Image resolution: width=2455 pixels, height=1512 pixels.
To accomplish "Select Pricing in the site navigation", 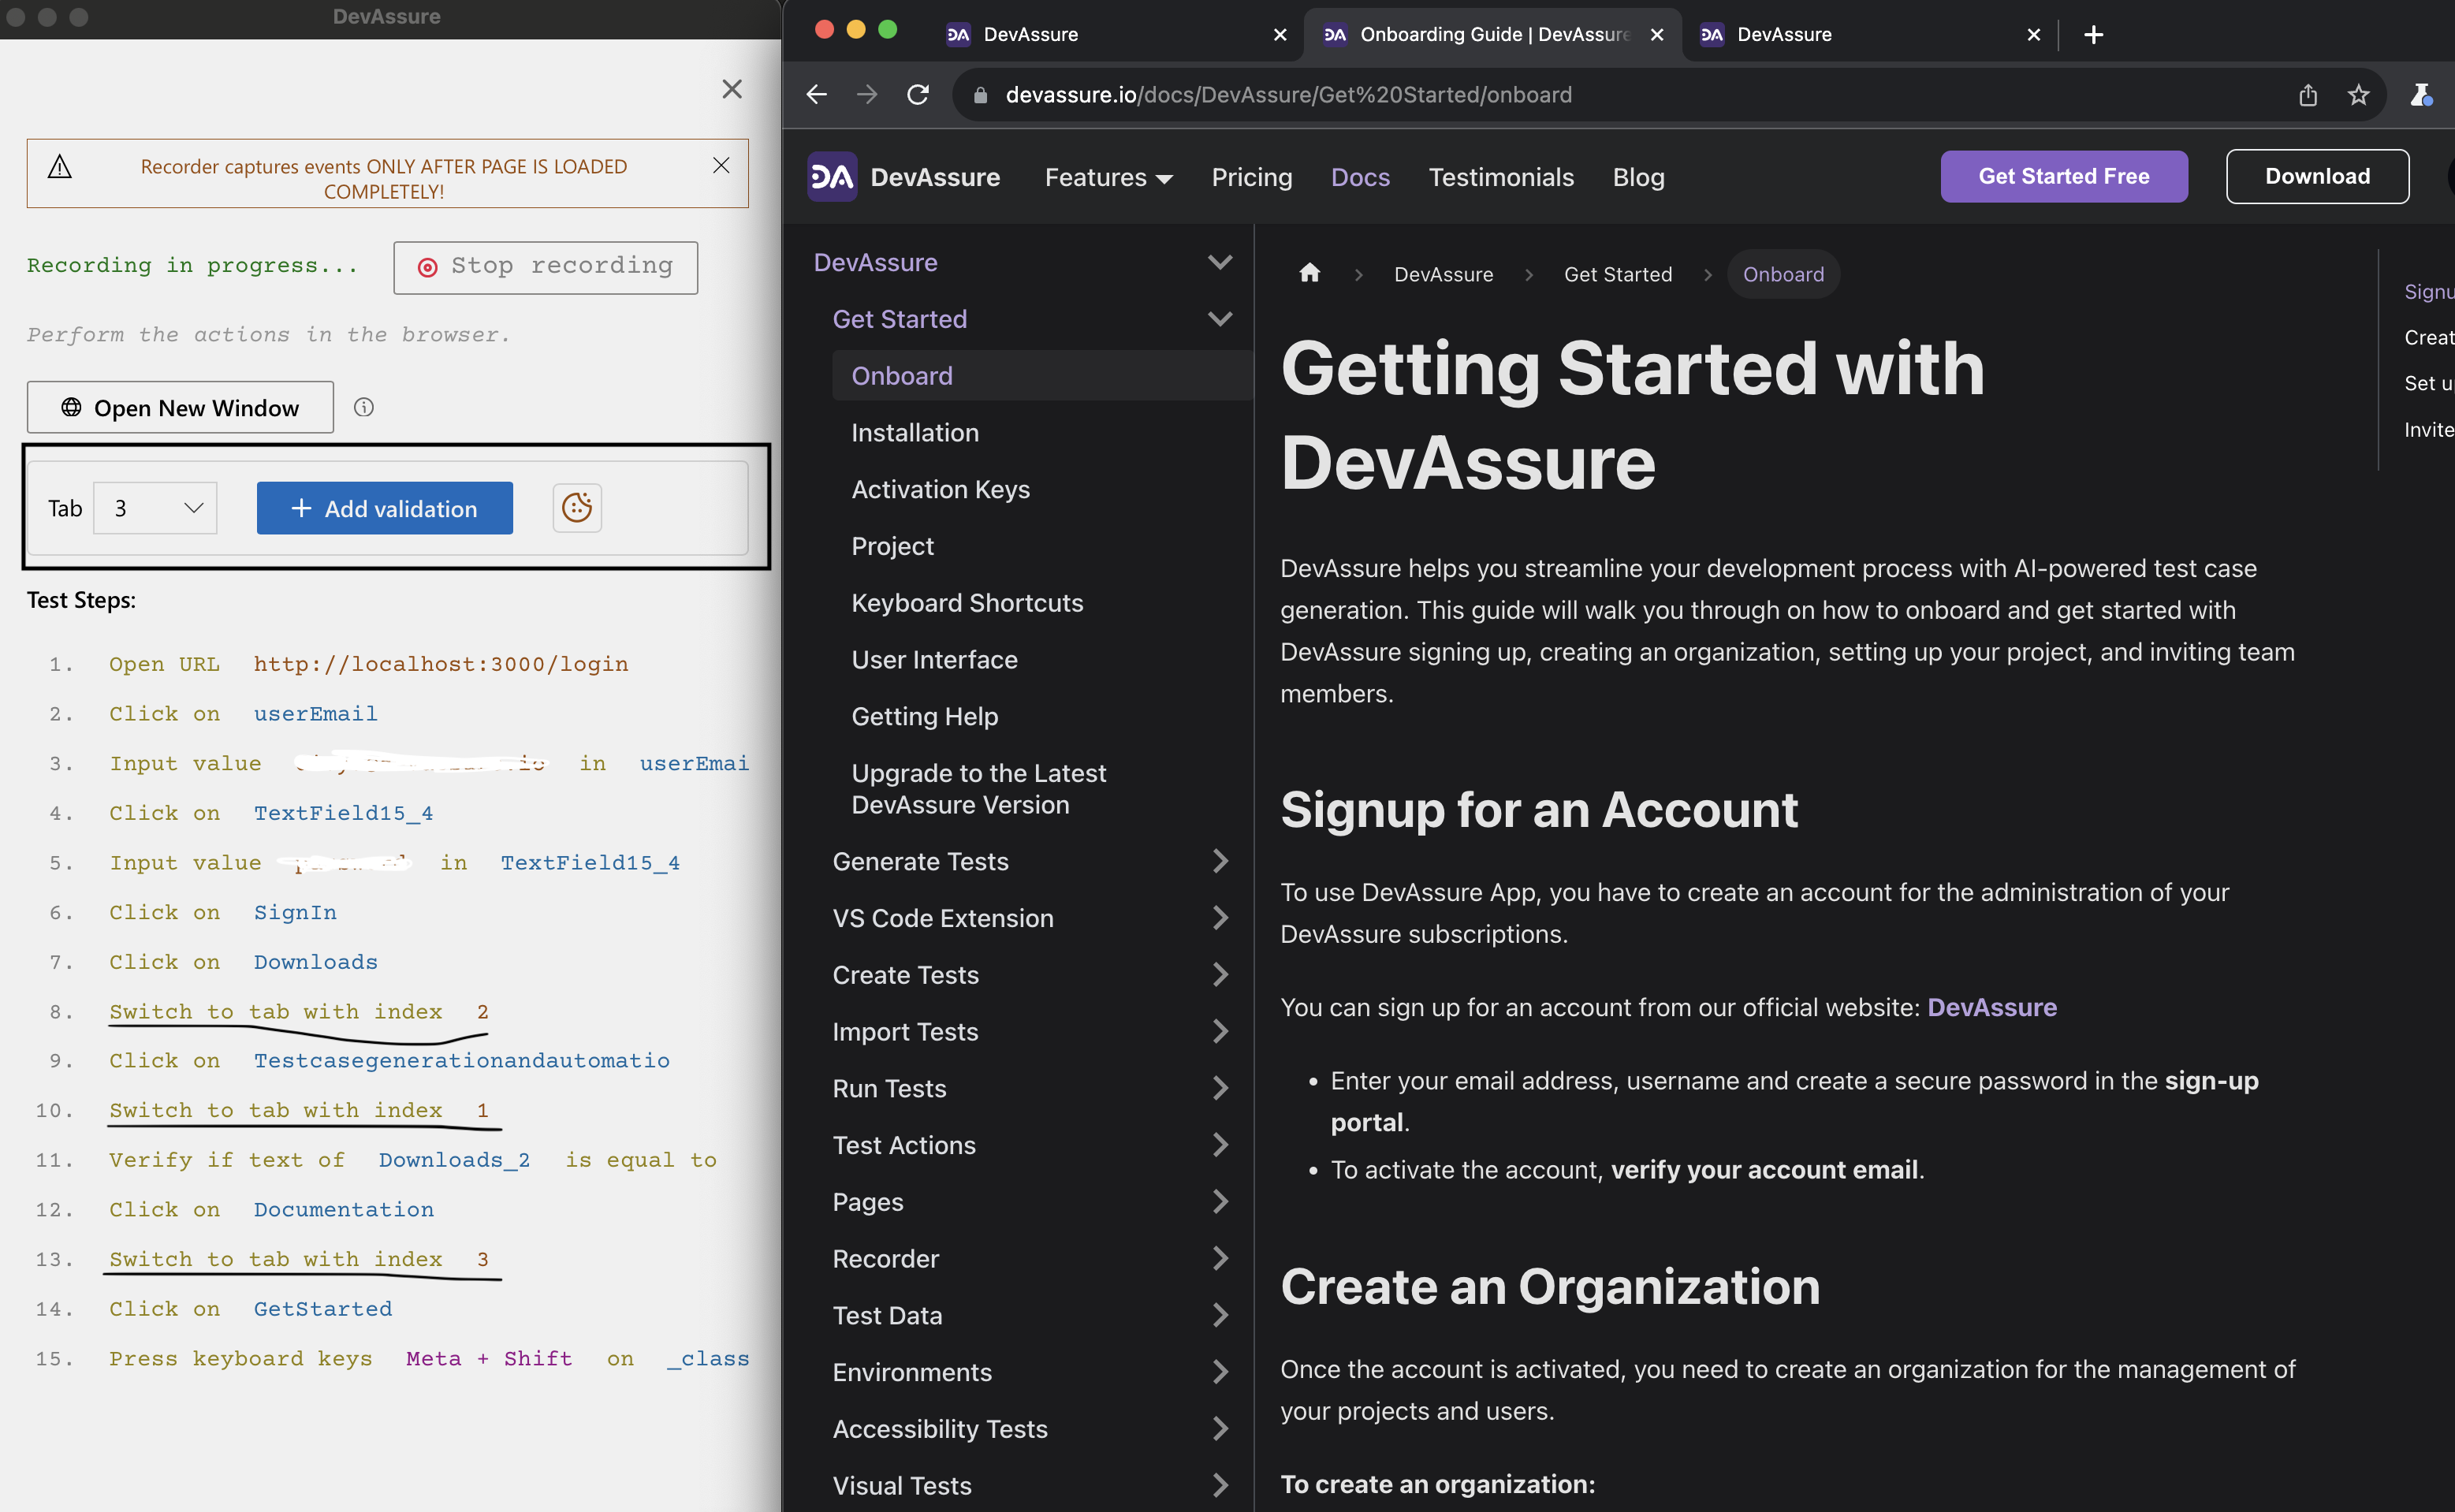I will [1252, 177].
